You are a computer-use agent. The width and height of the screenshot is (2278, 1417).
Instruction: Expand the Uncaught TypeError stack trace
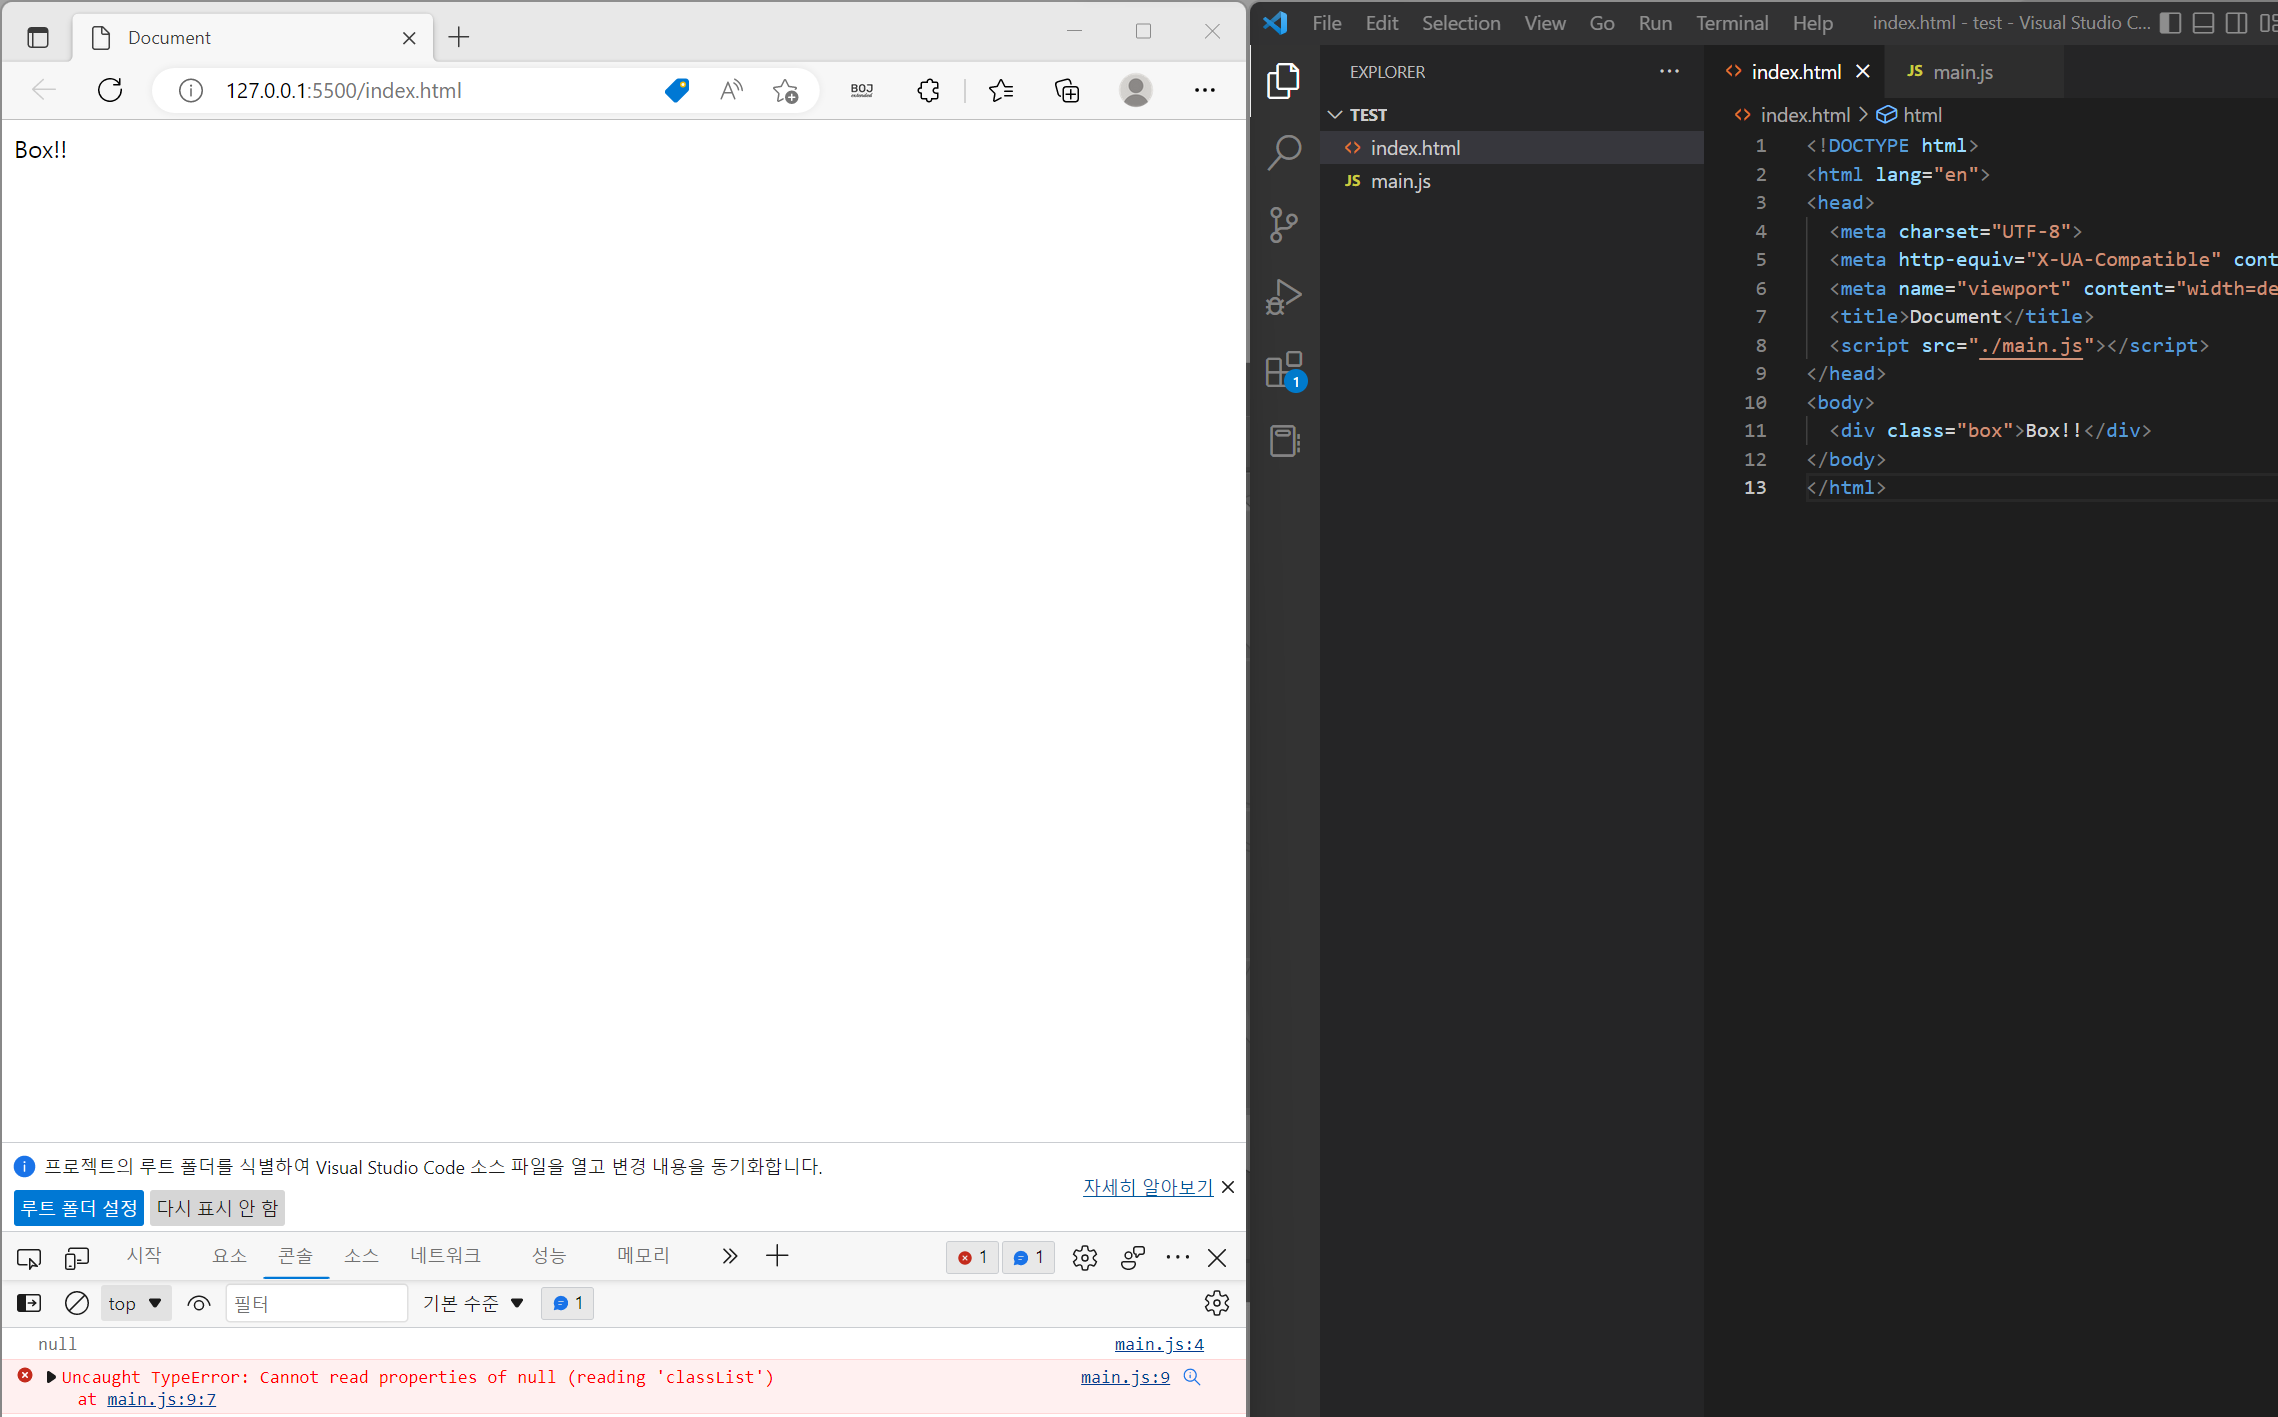click(51, 1377)
